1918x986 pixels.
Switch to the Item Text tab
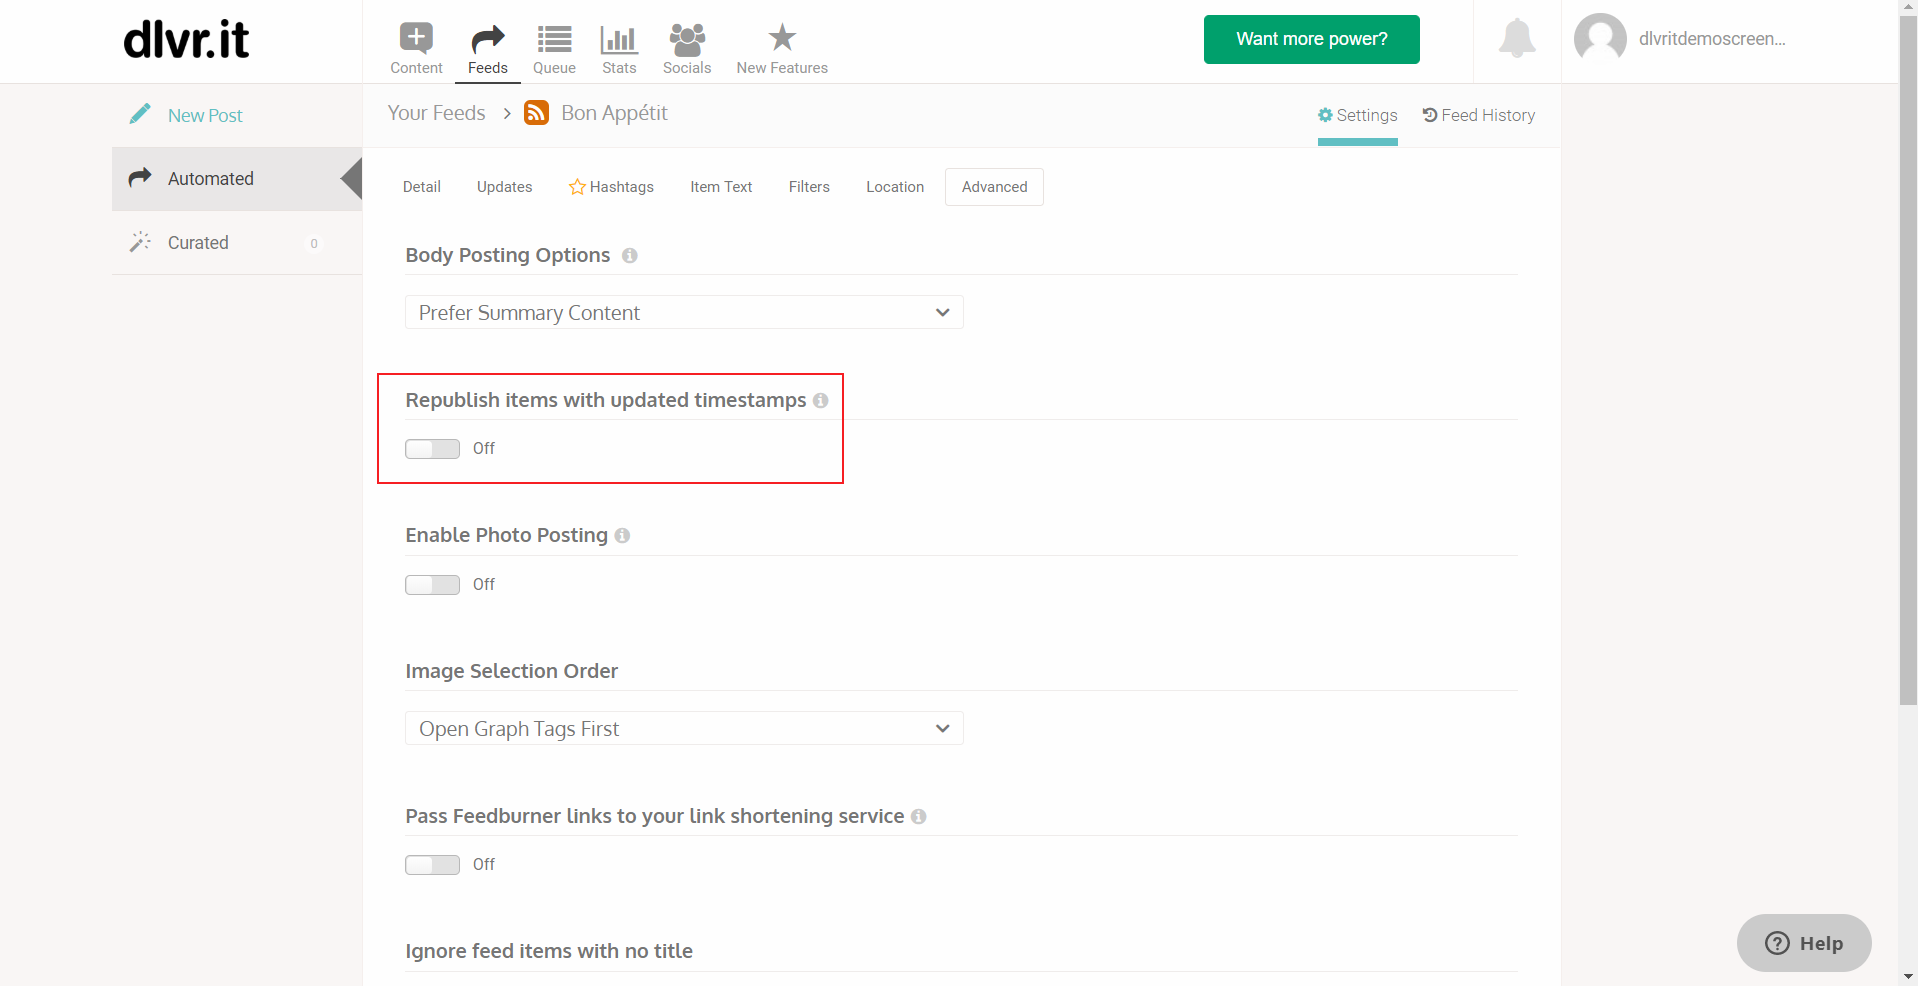[721, 187]
